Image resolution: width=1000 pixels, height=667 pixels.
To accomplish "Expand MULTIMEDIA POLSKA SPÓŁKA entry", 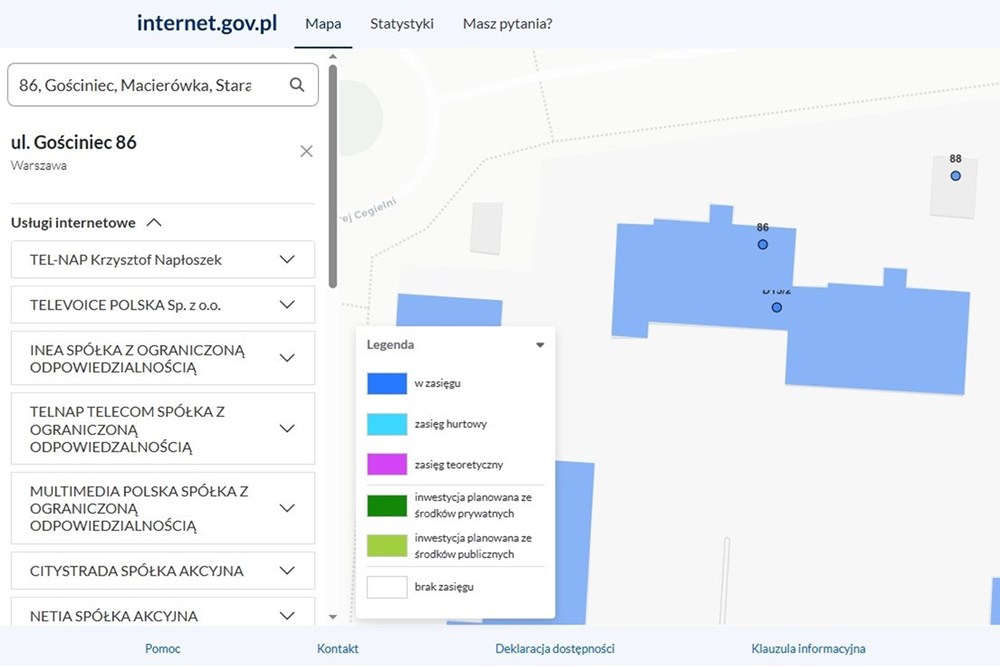I will pos(288,508).
